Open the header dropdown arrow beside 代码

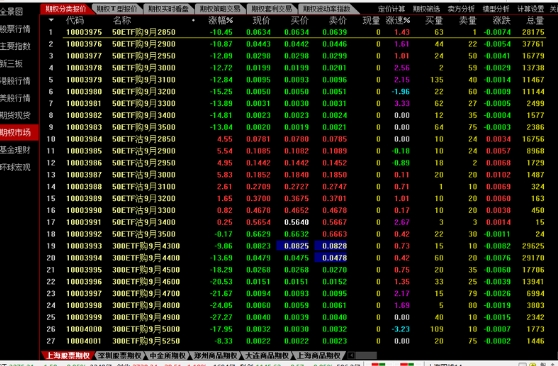pos(51,20)
